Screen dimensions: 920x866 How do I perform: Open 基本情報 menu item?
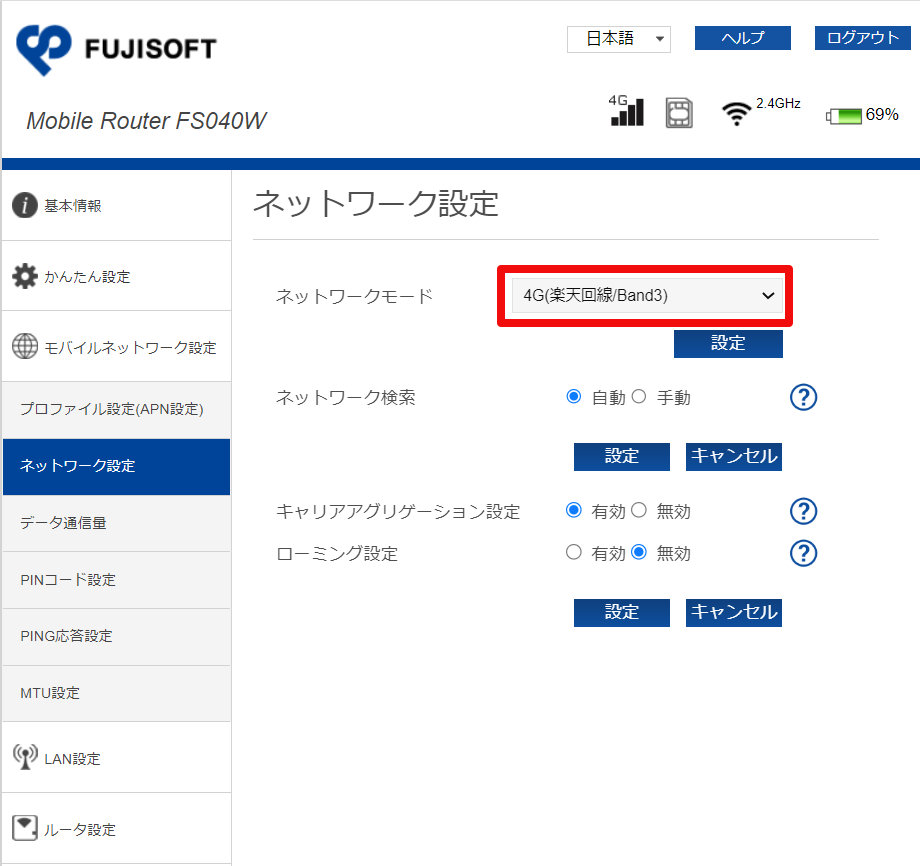[x=116, y=205]
